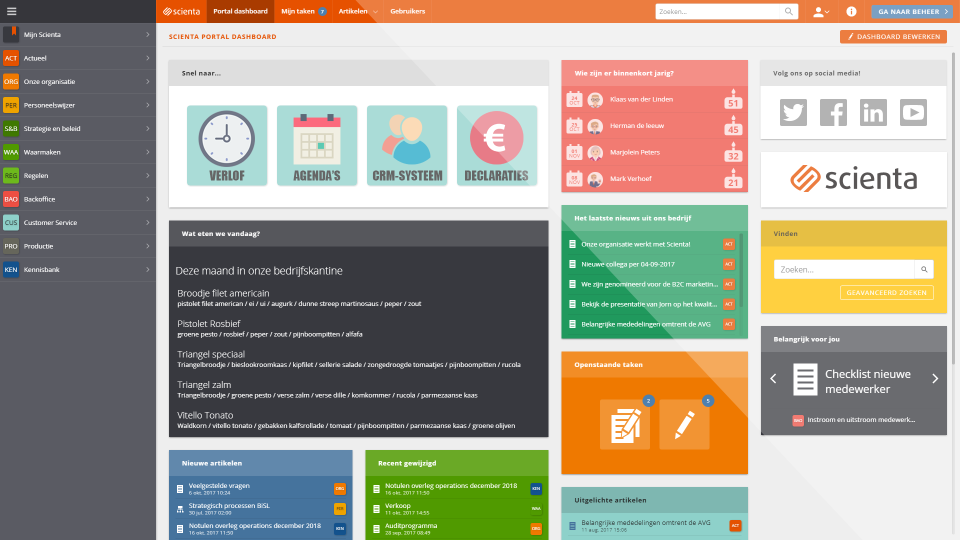Click the ACT icon beside Actueel
960x540 pixels.
click(x=11, y=58)
